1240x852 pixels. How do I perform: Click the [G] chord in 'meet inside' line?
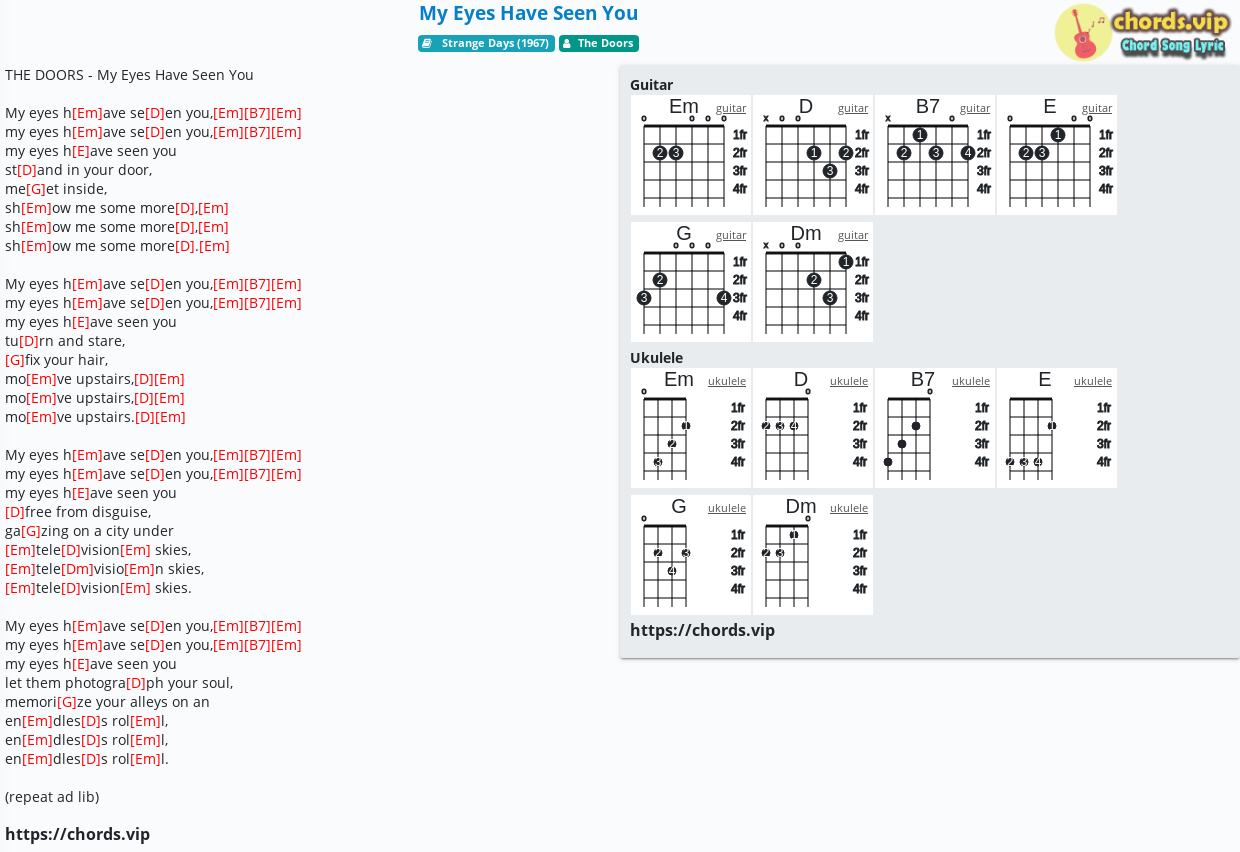(36, 189)
